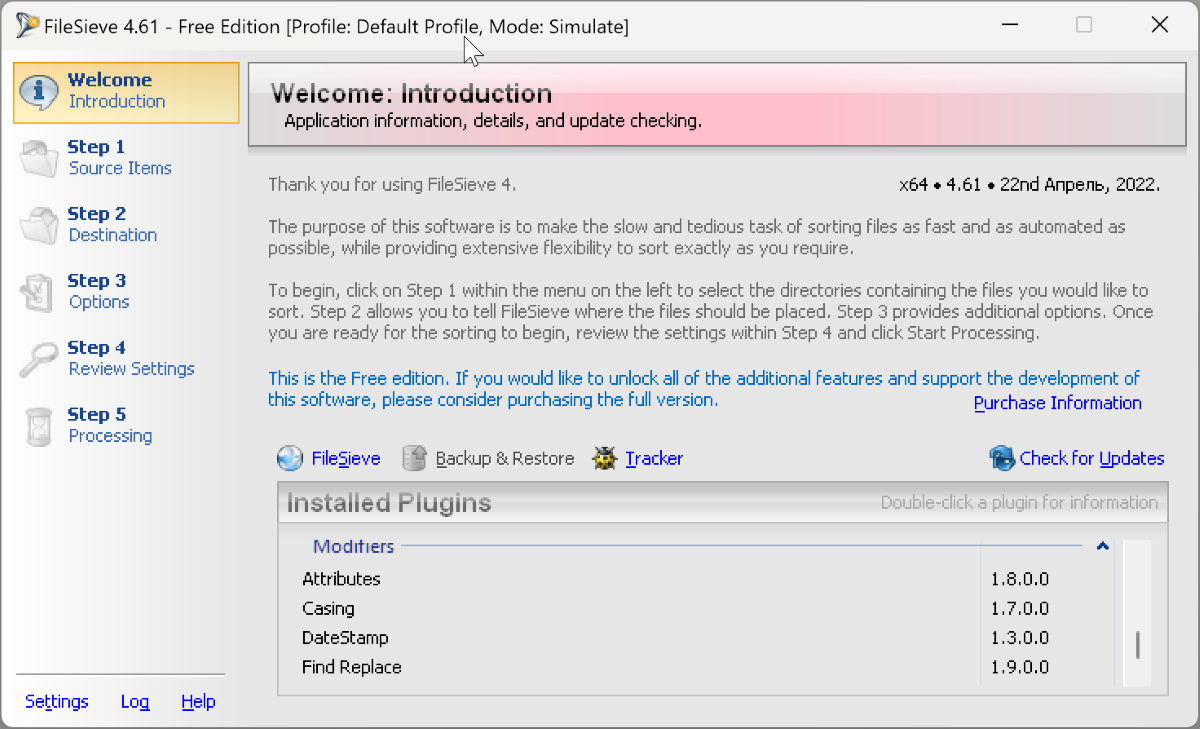
Task: Click the Step 2 Destination folder icon
Action: pos(40,226)
